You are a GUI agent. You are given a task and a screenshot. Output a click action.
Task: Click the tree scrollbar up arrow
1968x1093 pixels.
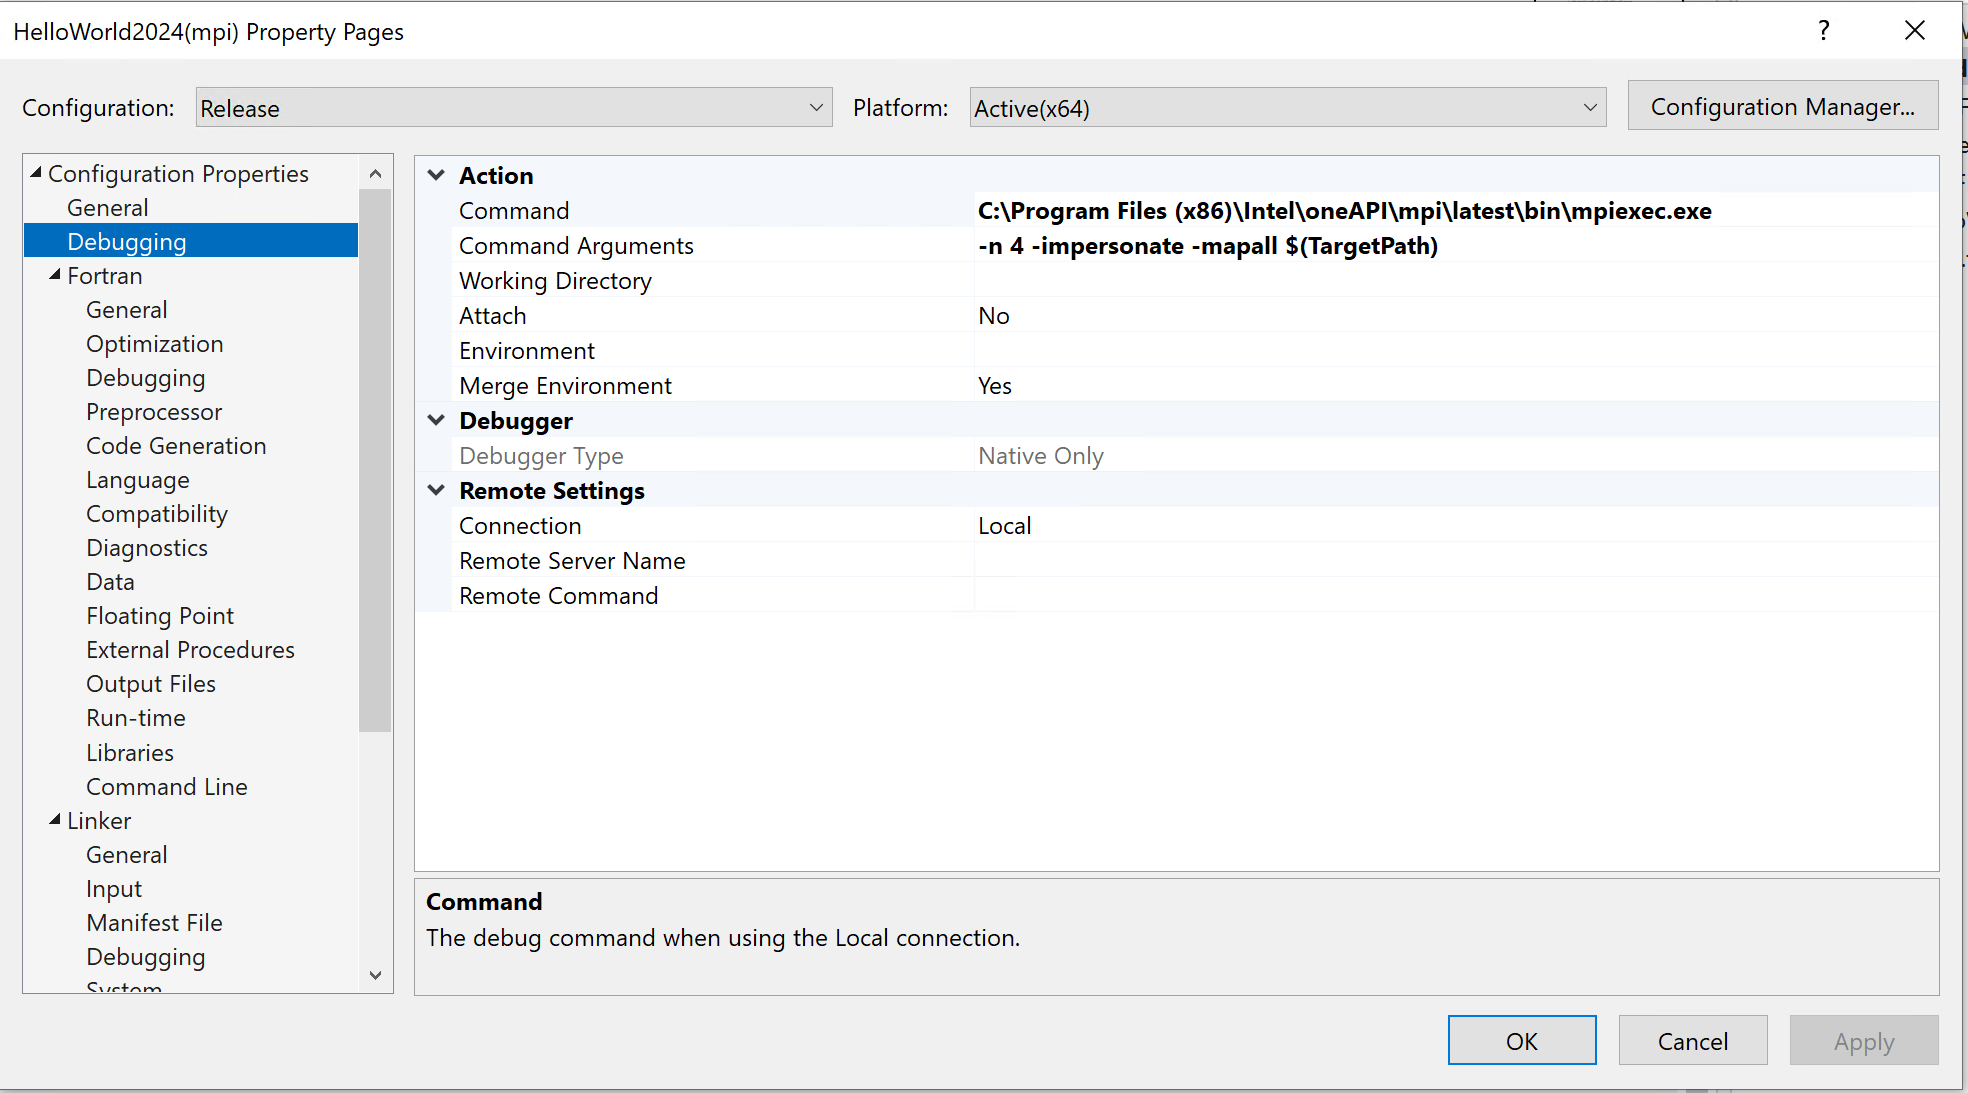pos(376,174)
